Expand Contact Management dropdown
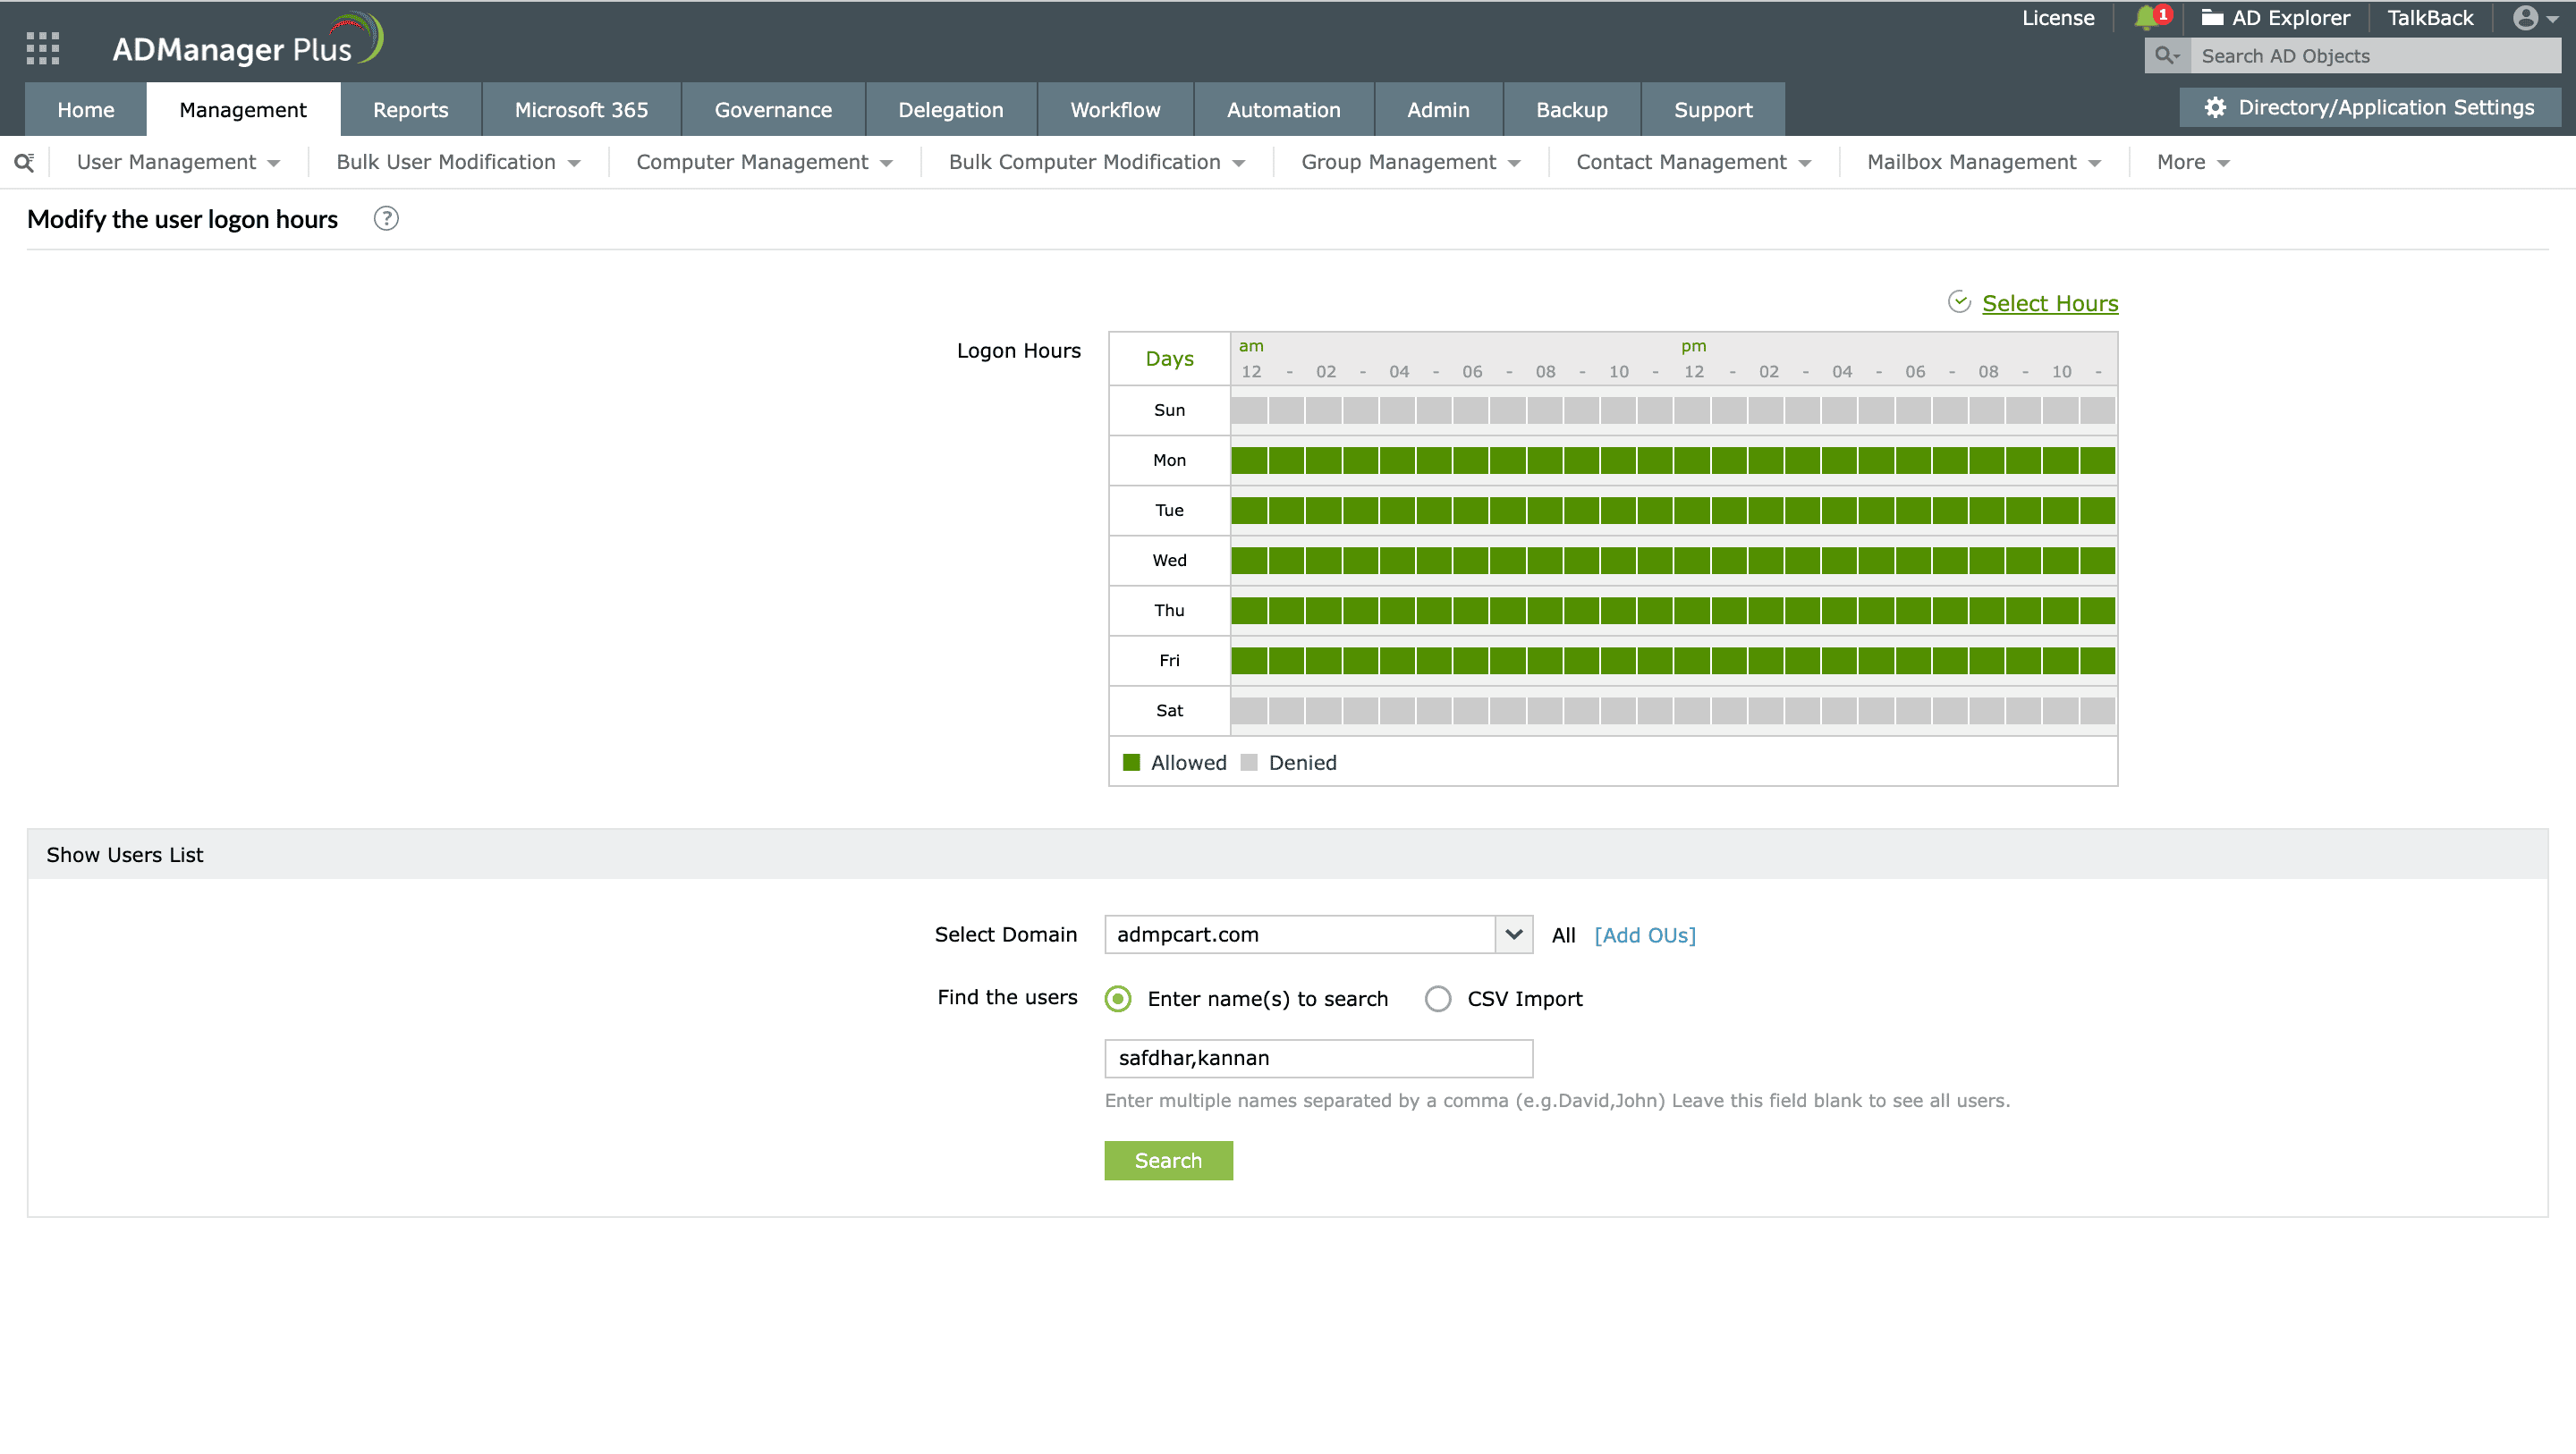This screenshot has width=2576, height=1454. pyautogui.click(x=1693, y=162)
